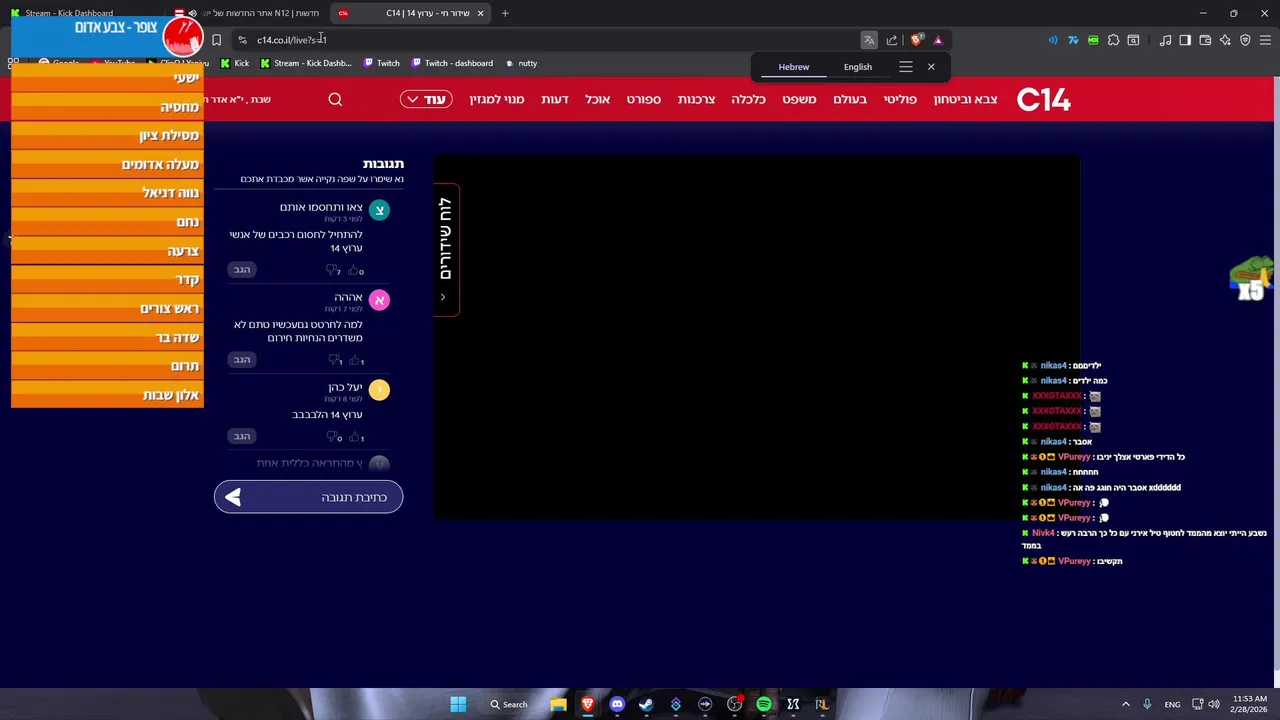Reply to the אההה comment

click(x=242, y=359)
